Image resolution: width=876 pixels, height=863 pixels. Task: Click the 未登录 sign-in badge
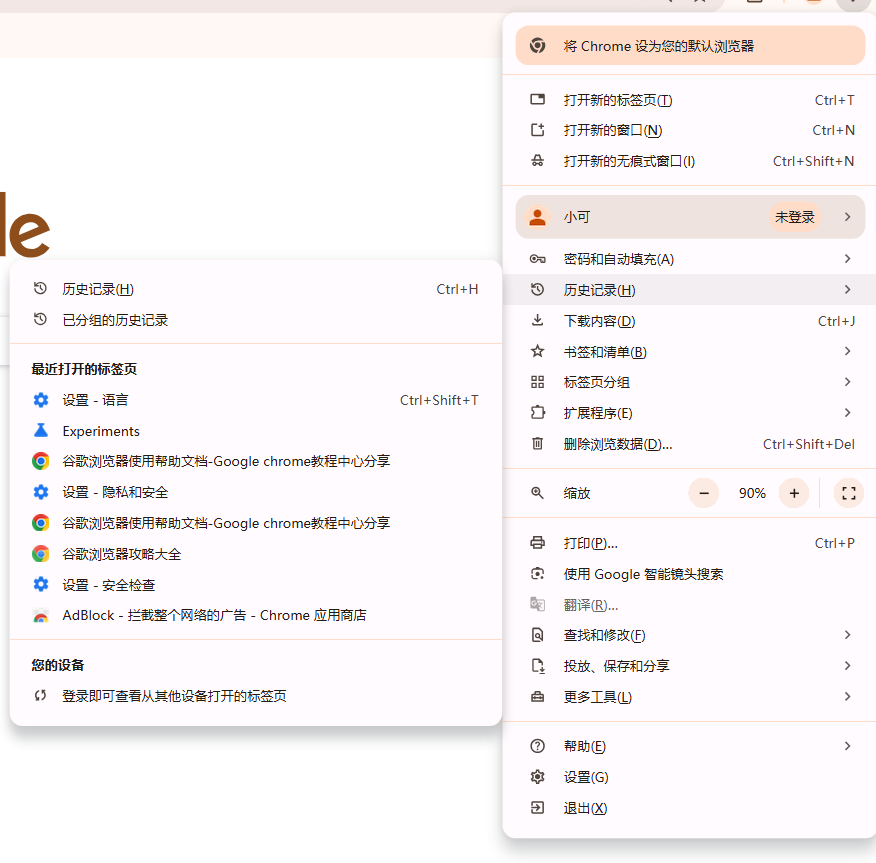(x=794, y=217)
